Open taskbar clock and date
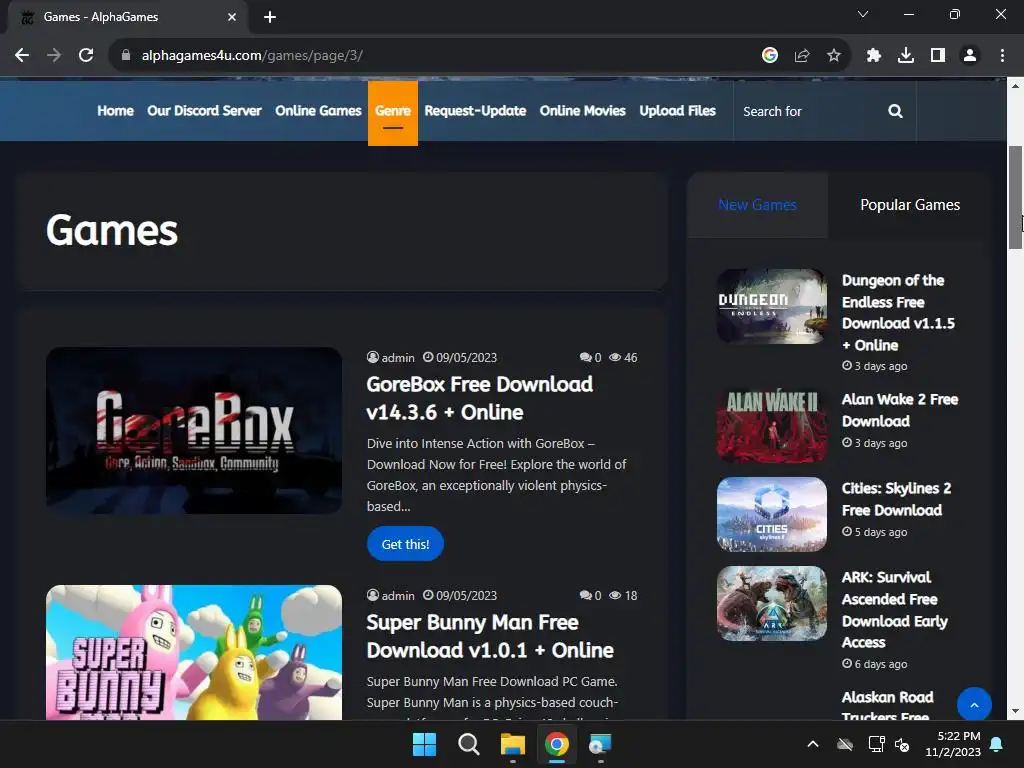The width and height of the screenshot is (1024, 768). 953,744
